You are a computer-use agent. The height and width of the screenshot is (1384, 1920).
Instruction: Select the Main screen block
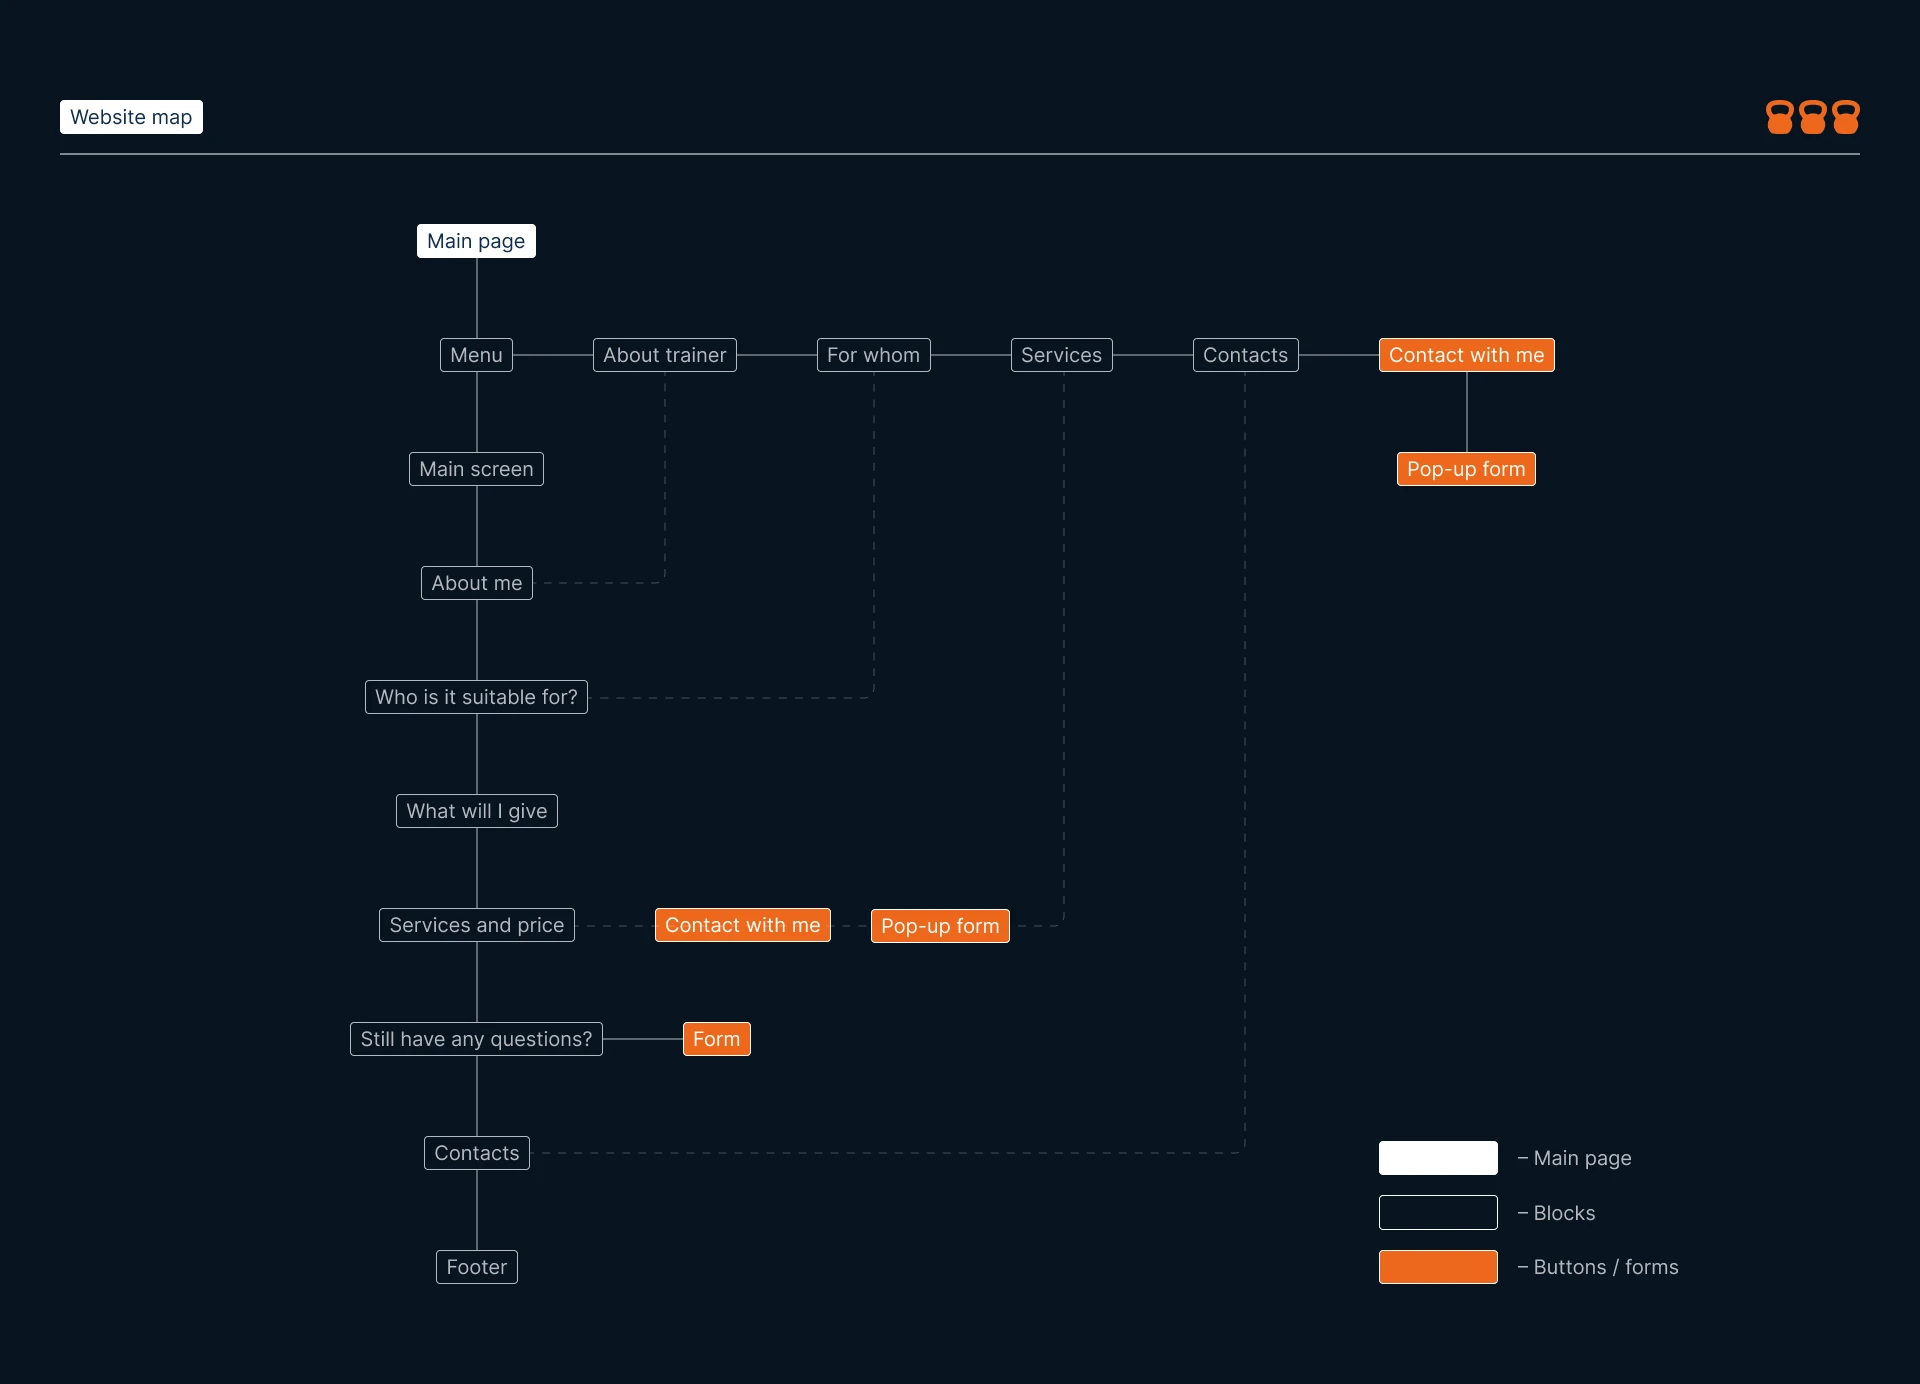(x=476, y=469)
